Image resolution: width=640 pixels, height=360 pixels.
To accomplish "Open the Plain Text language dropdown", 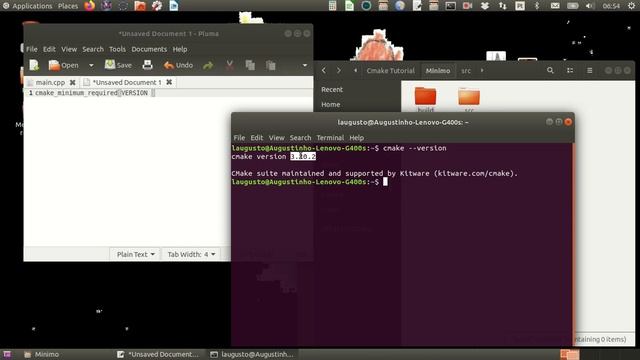I will [x=135, y=254].
